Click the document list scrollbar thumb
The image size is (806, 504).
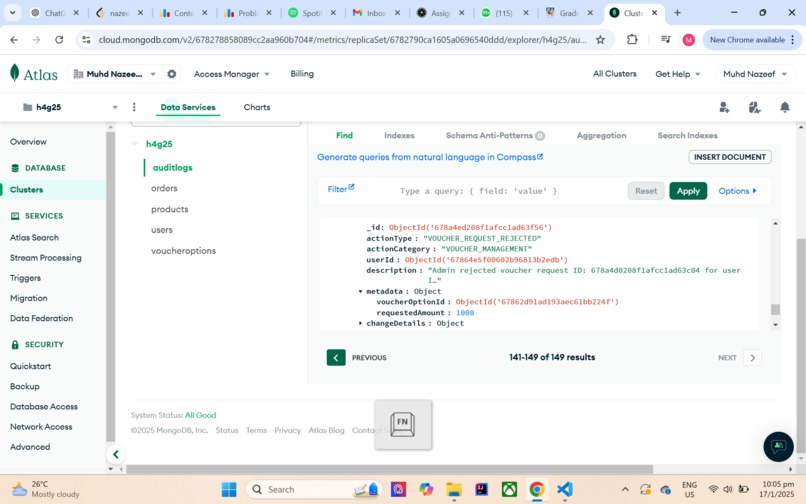pyautogui.click(x=775, y=309)
